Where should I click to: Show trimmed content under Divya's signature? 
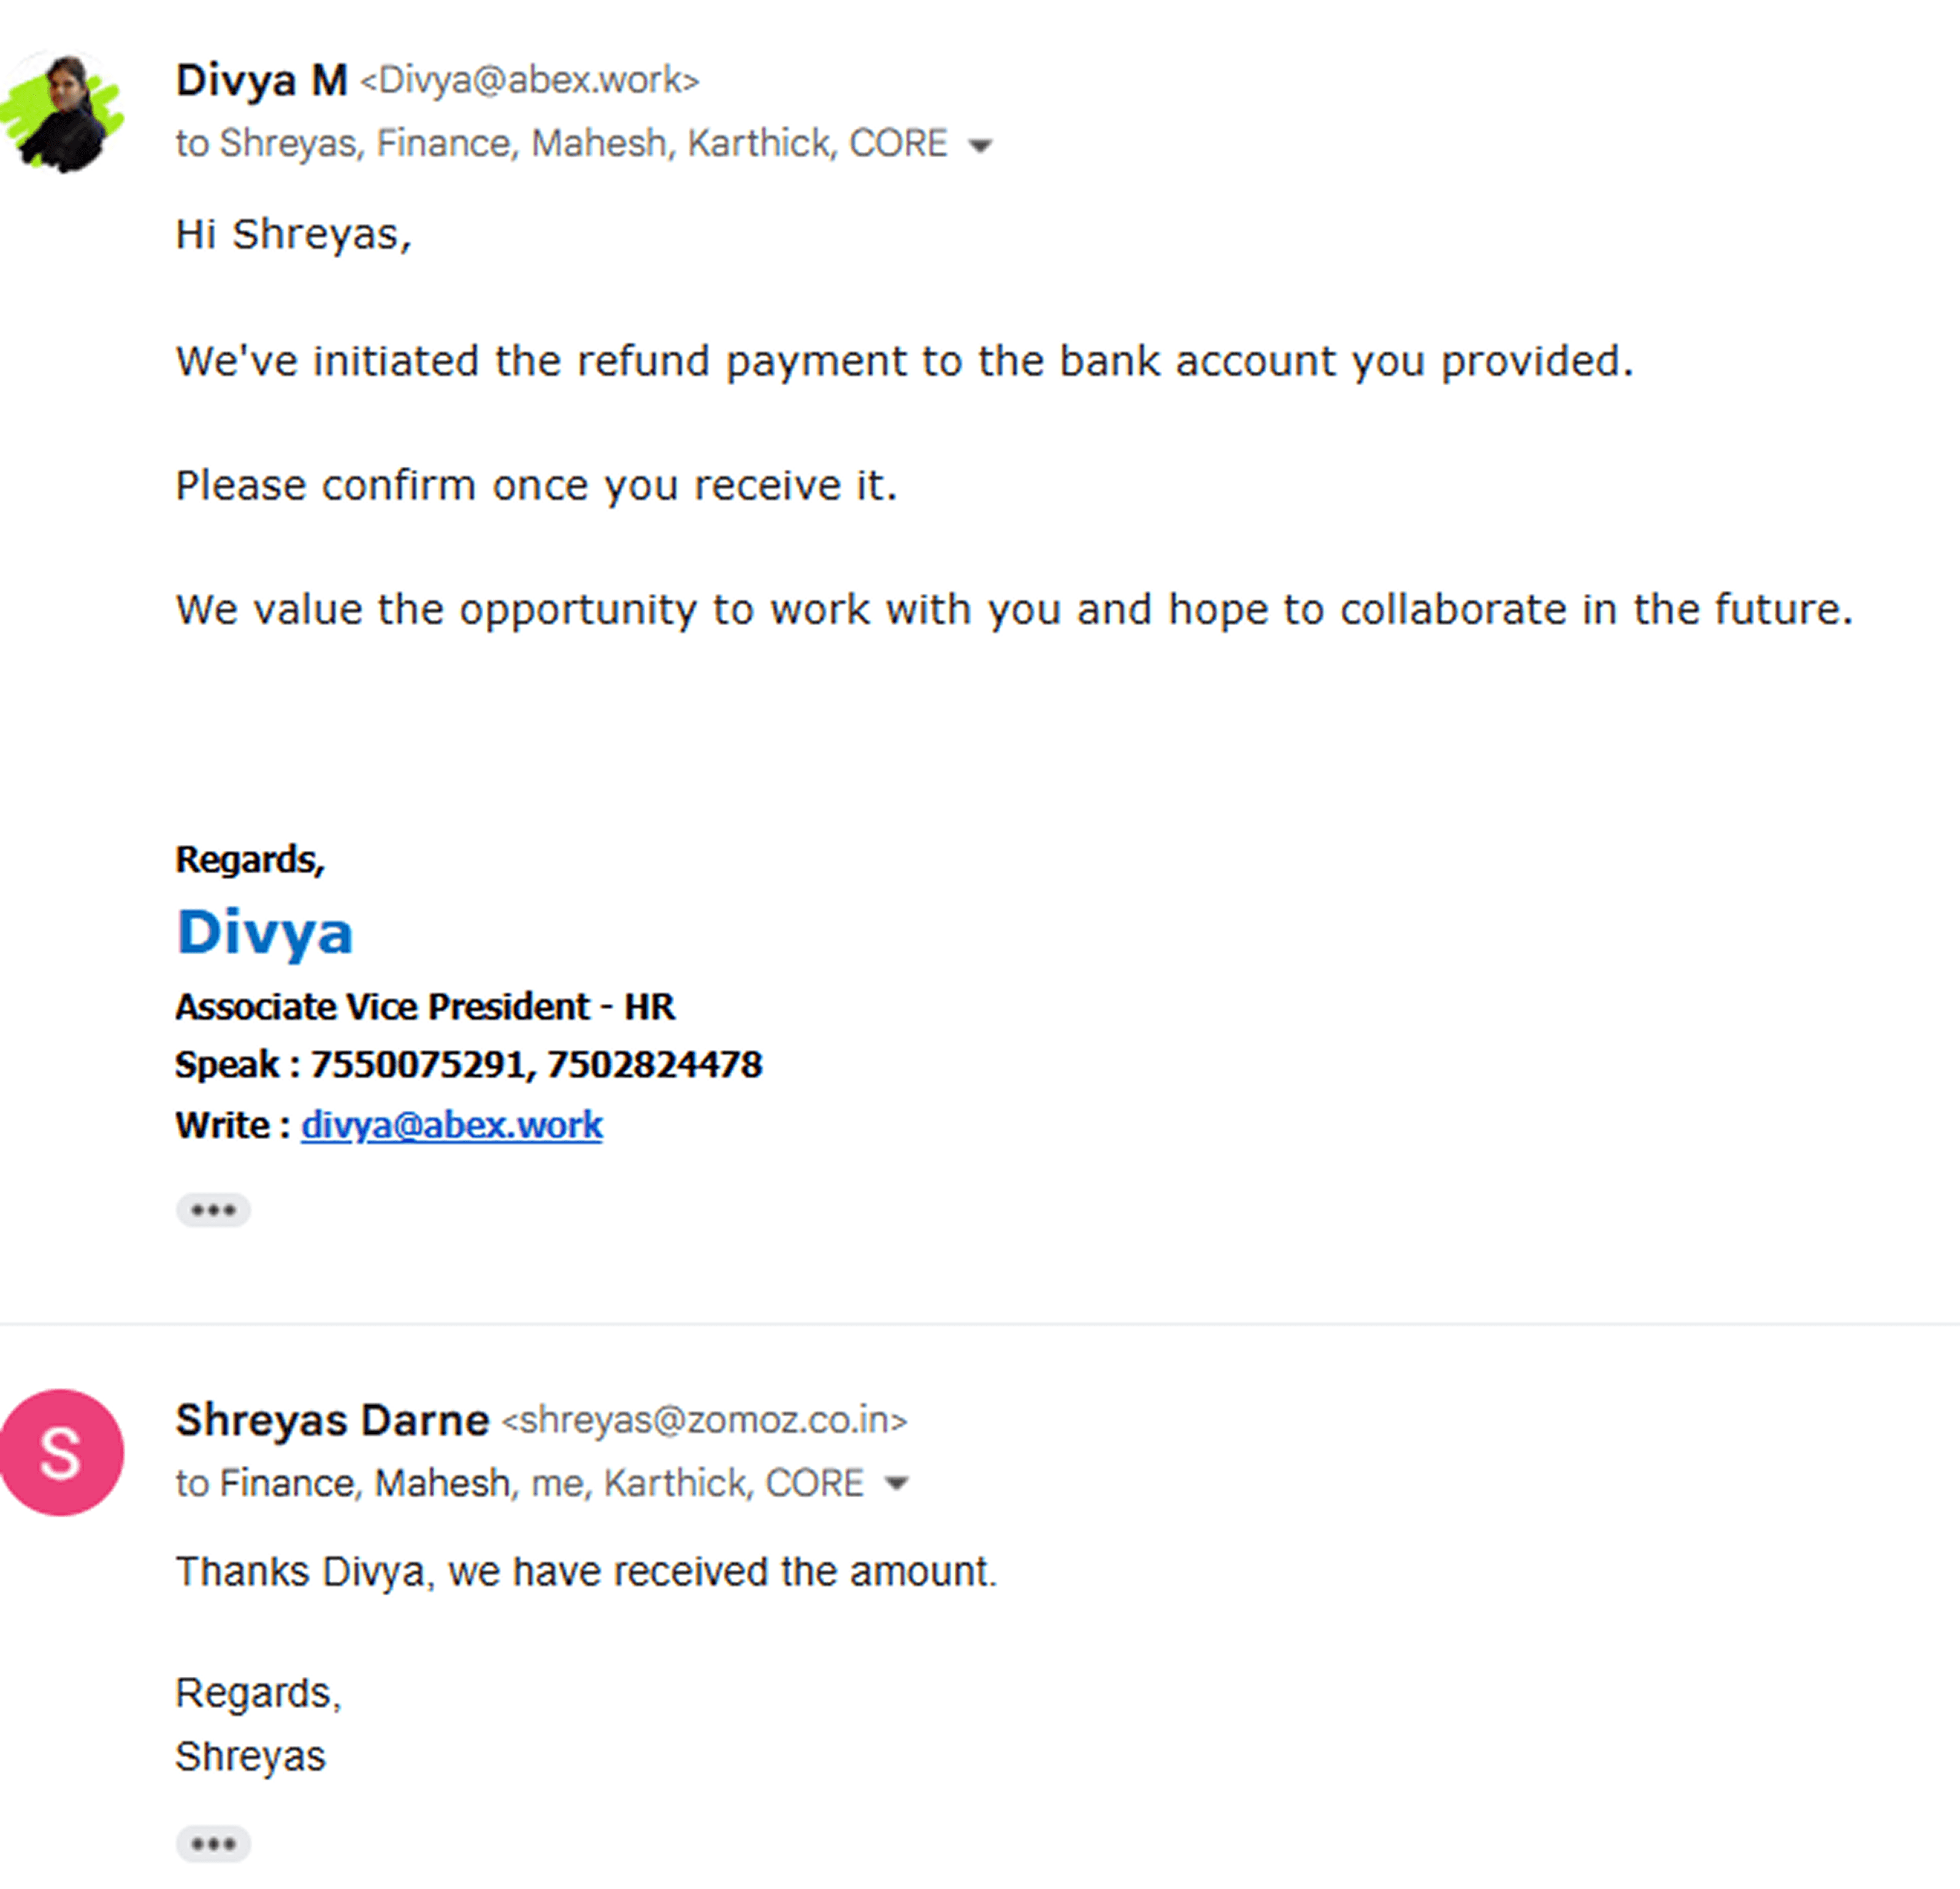[x=213, y=1210]
